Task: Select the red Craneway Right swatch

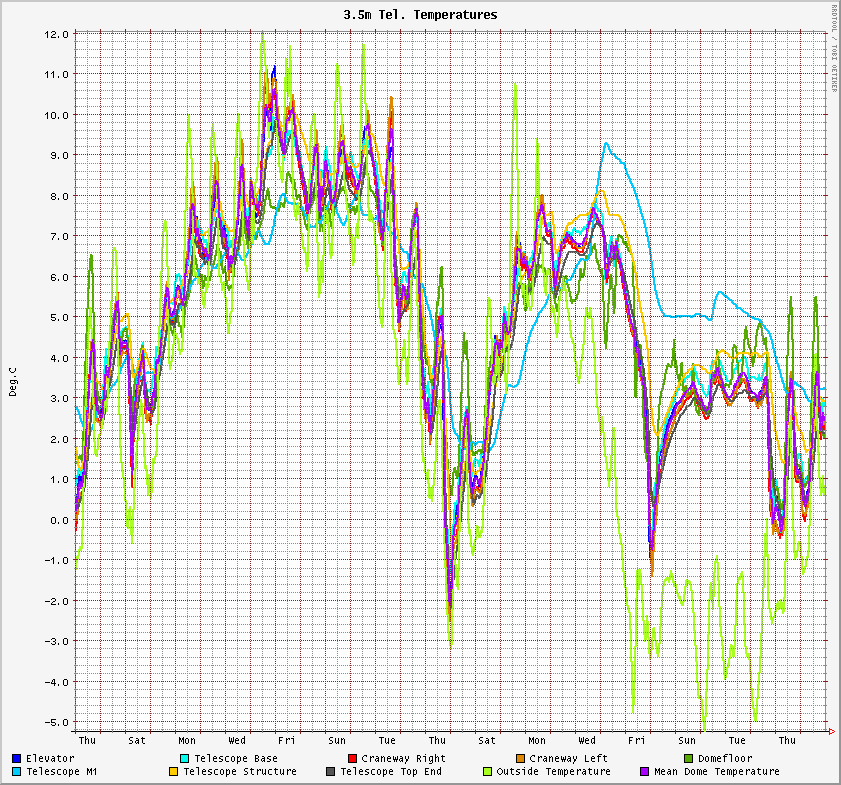Action: click(352, 758)
